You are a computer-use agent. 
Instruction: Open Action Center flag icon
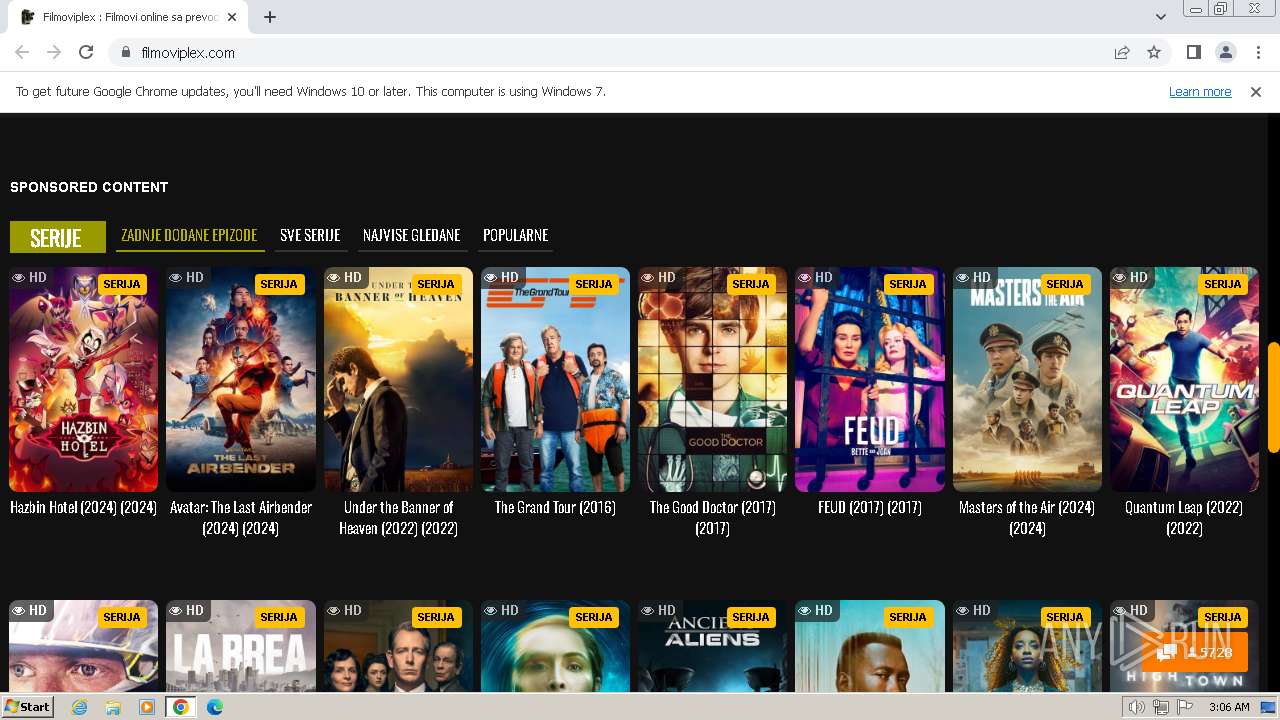tap(1185, 707)
